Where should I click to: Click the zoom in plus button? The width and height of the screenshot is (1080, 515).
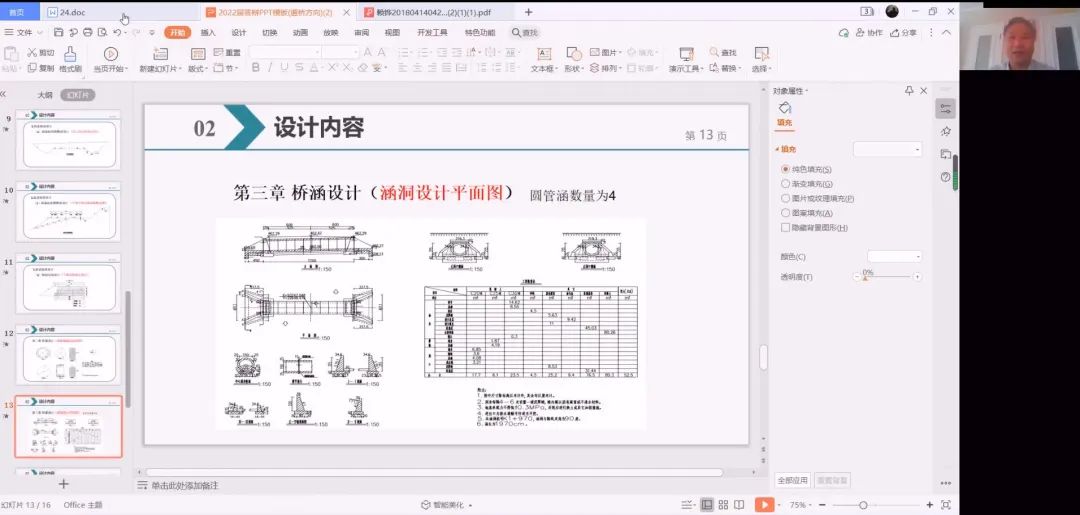coord(930,505)
